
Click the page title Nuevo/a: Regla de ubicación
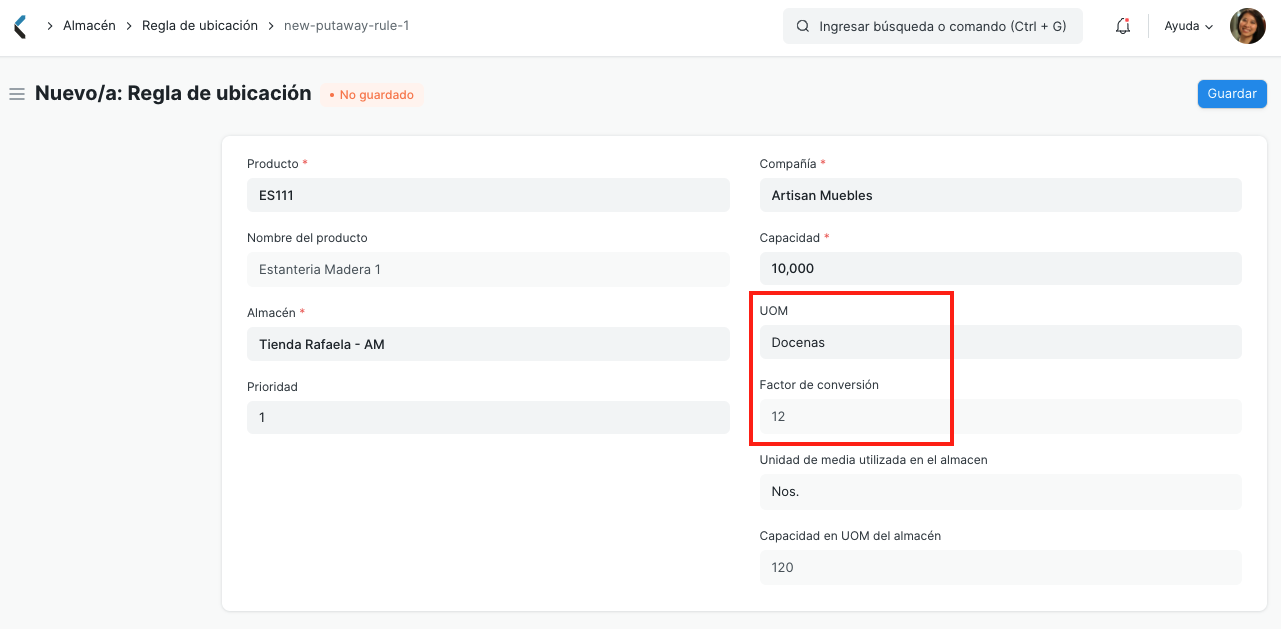pos(173,93)
